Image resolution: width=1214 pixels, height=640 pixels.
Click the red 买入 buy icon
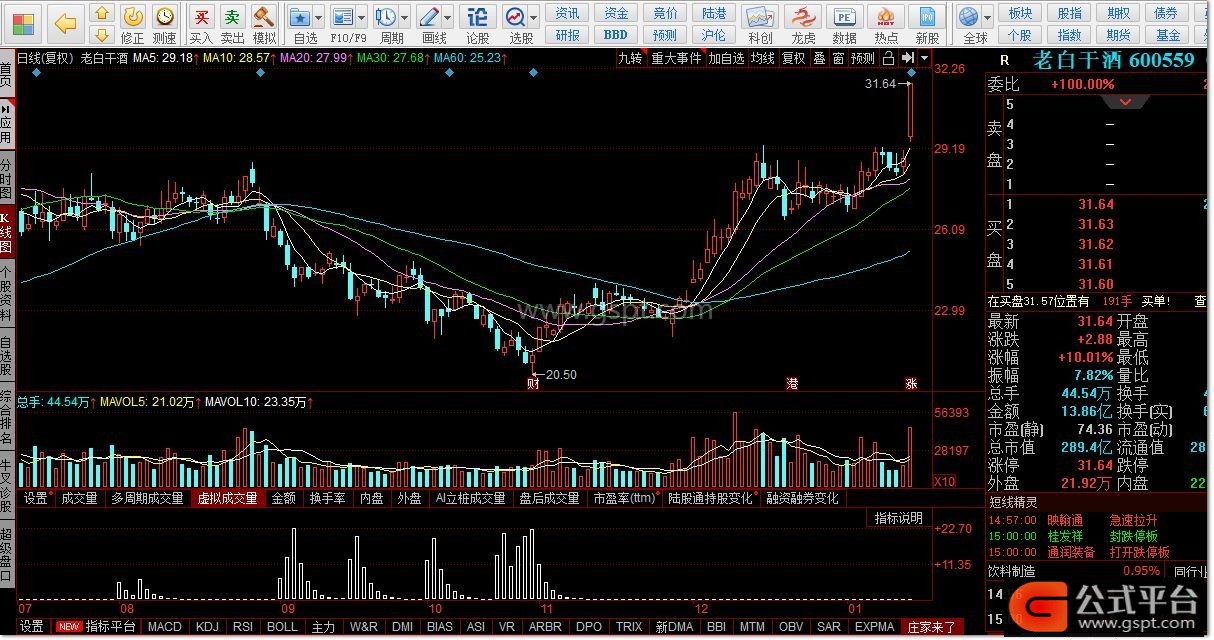click(202, 24)
